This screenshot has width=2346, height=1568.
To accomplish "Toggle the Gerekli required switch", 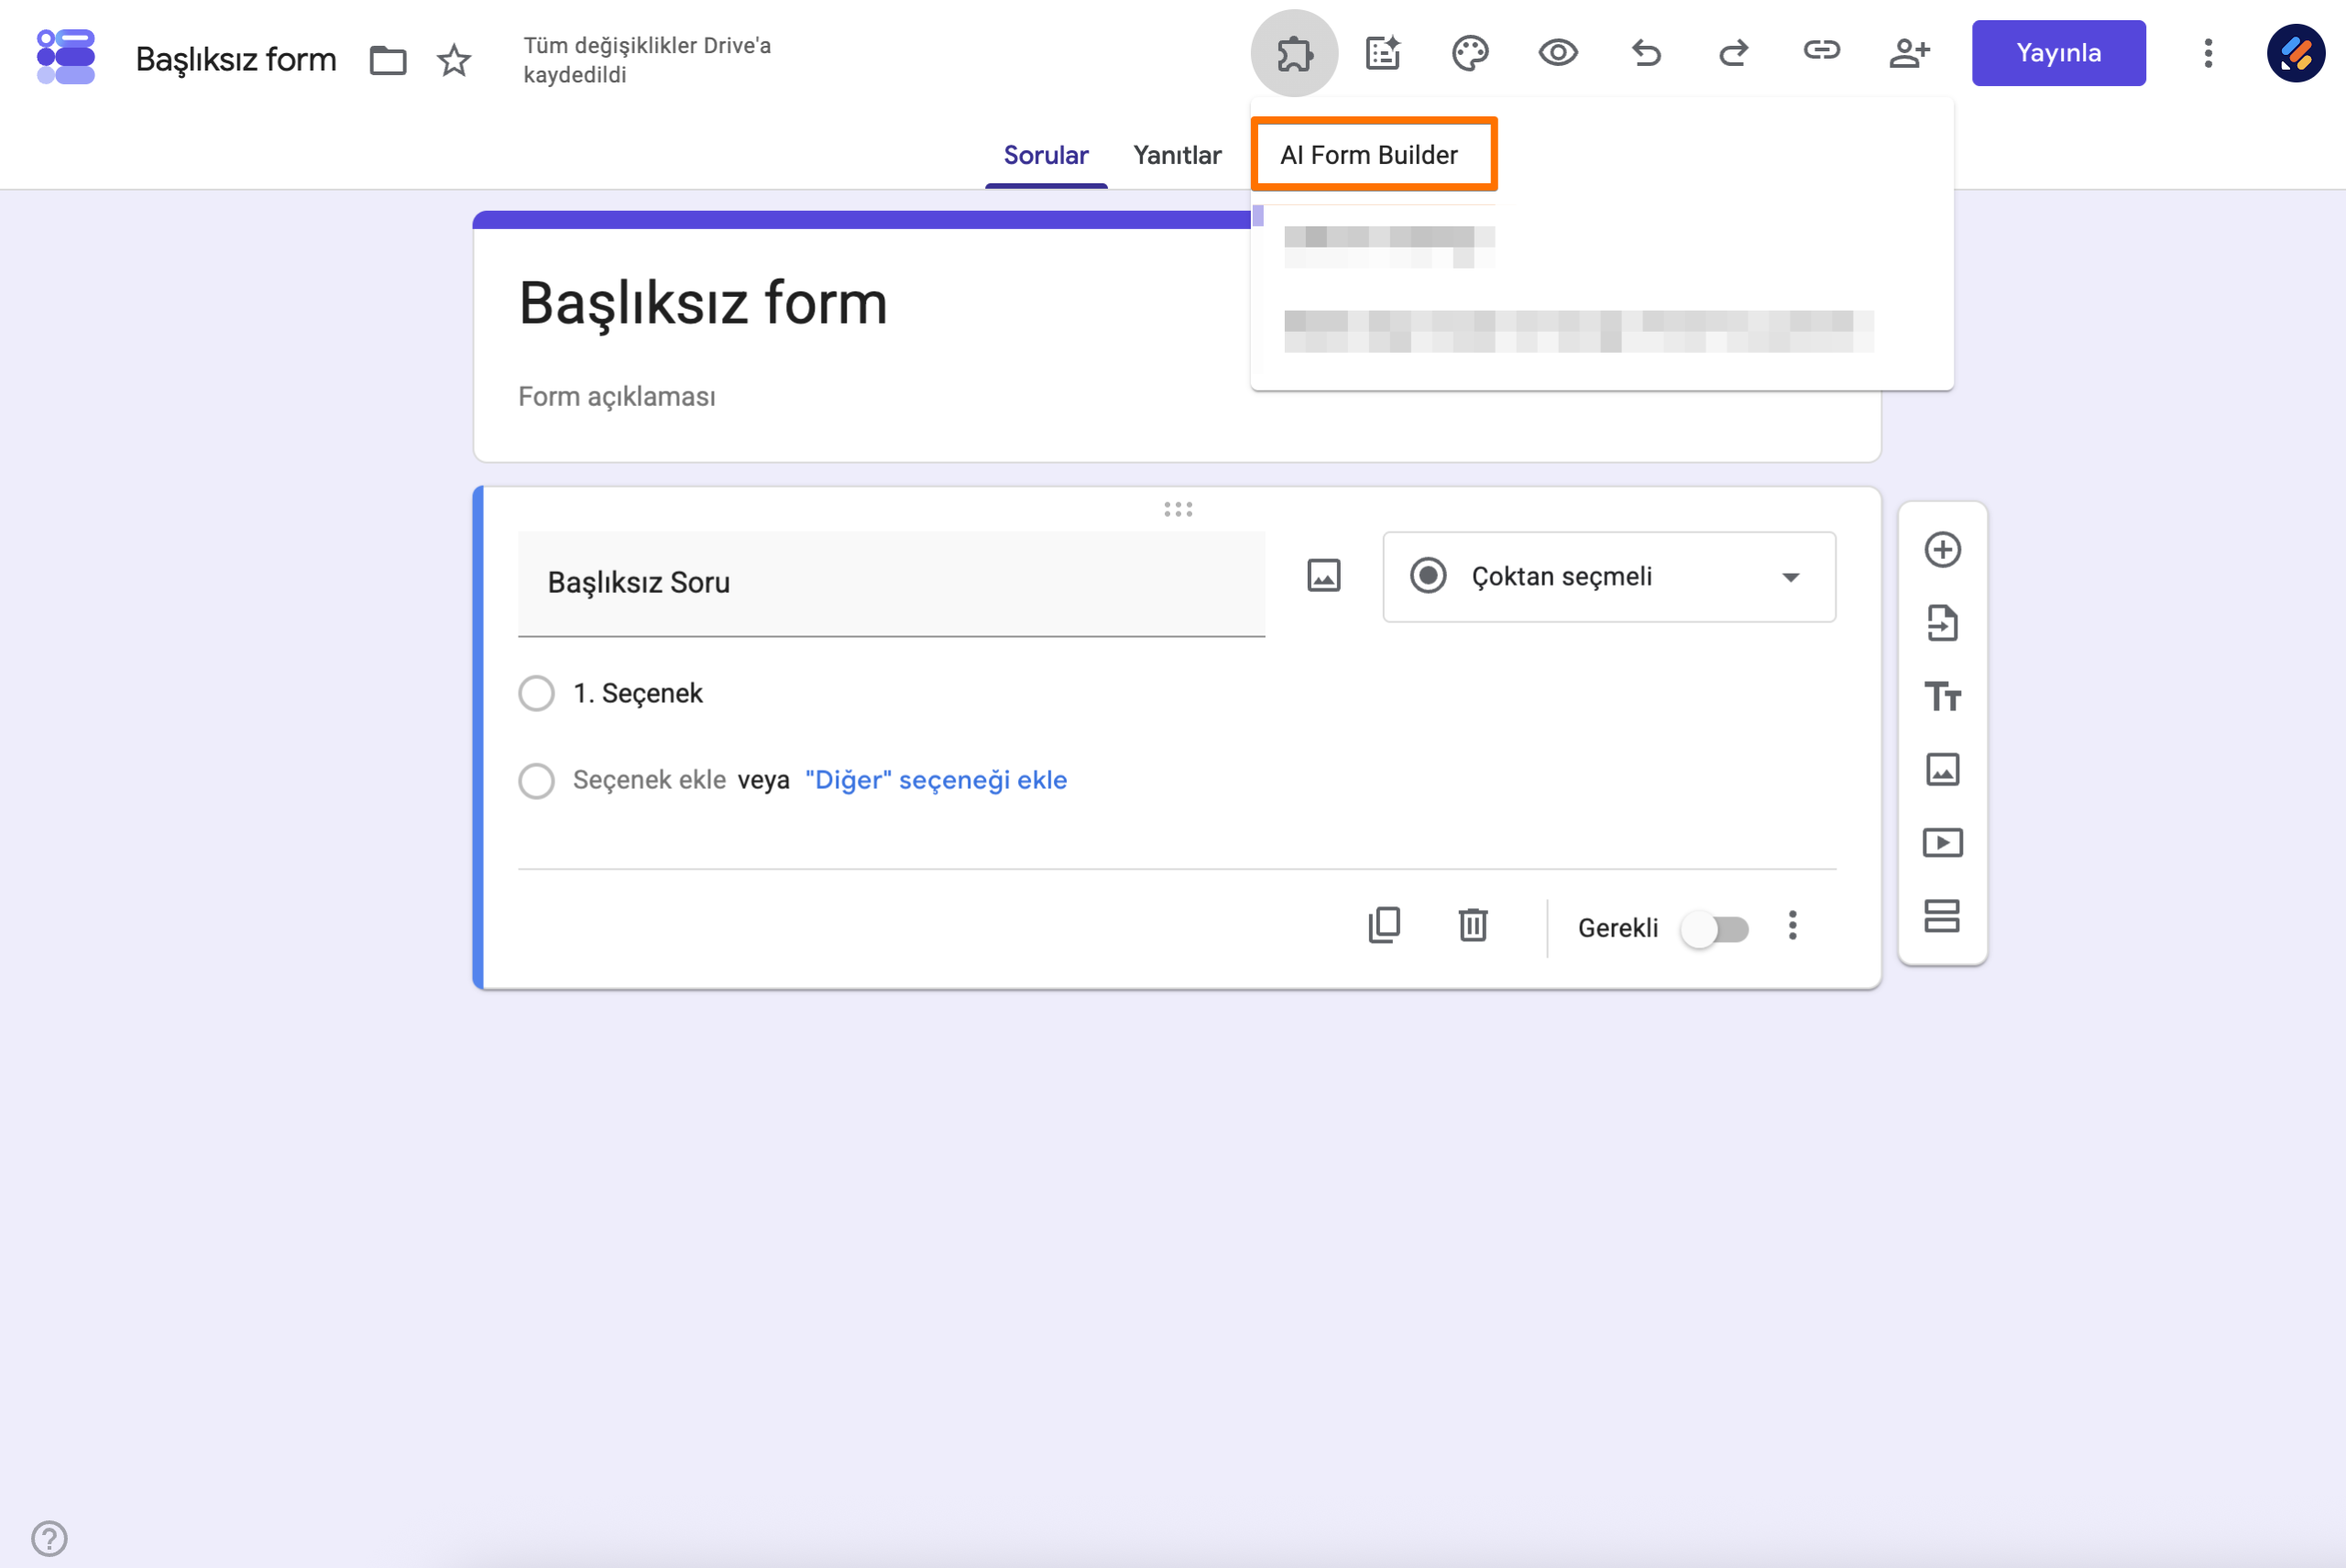I will tap(1714, 929).
